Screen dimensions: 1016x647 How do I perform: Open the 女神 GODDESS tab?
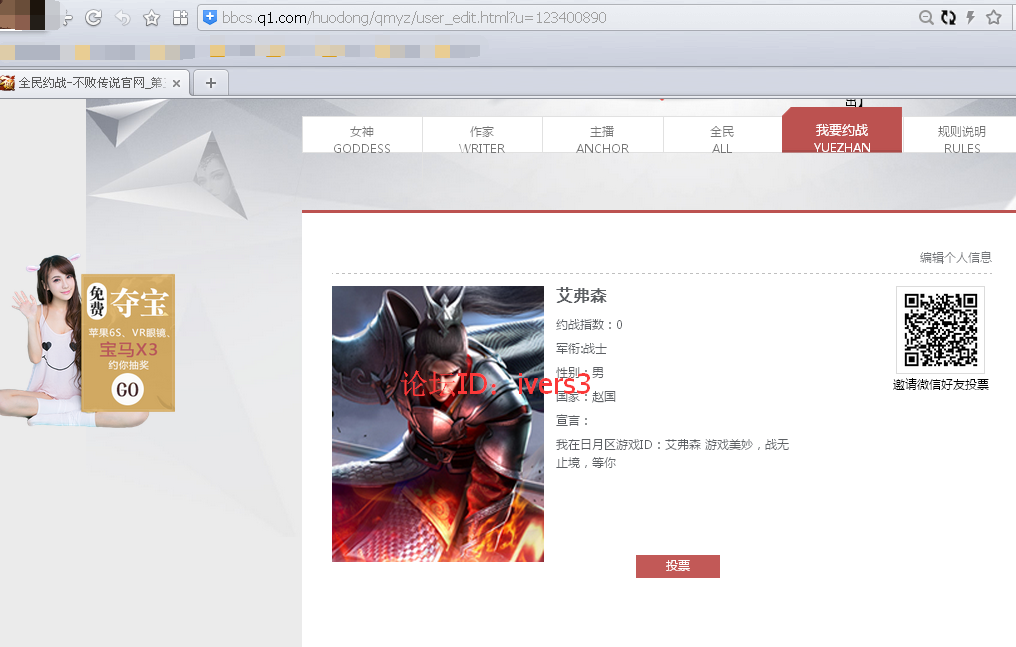tap(362, 135)
